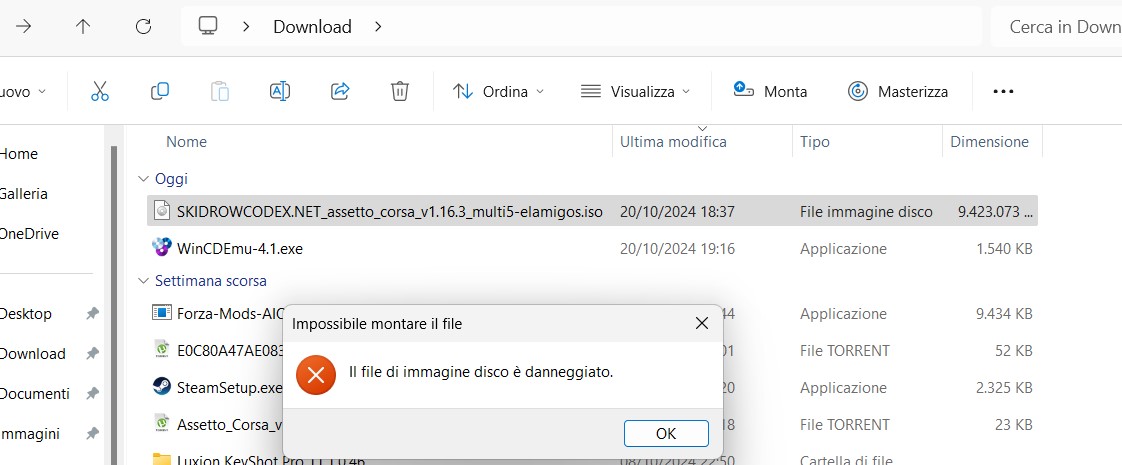The width and height of the screenshot is (1122, 465).
Task: Click the Copy icon in toolbar
Action: [x=160, y=92]
